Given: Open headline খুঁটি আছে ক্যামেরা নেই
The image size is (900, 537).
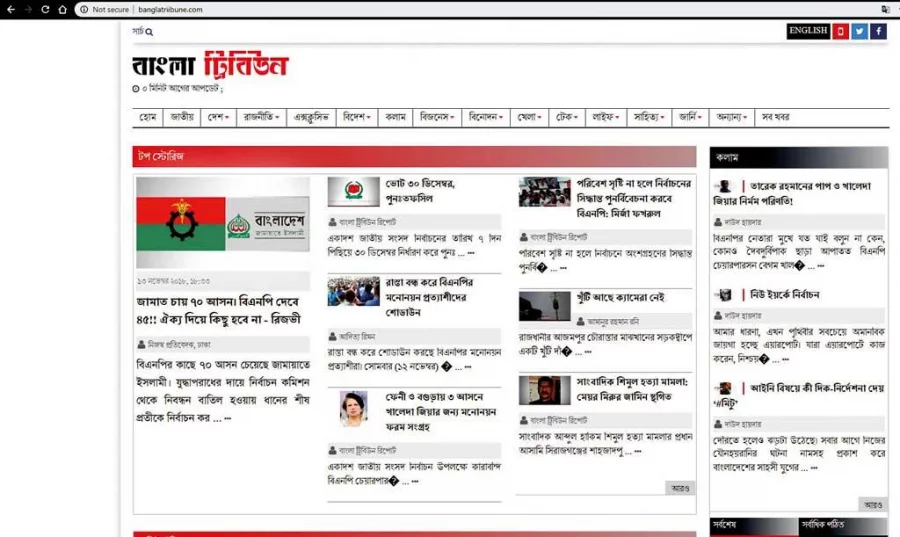Looking at the screenshot, I should point(620,297).
